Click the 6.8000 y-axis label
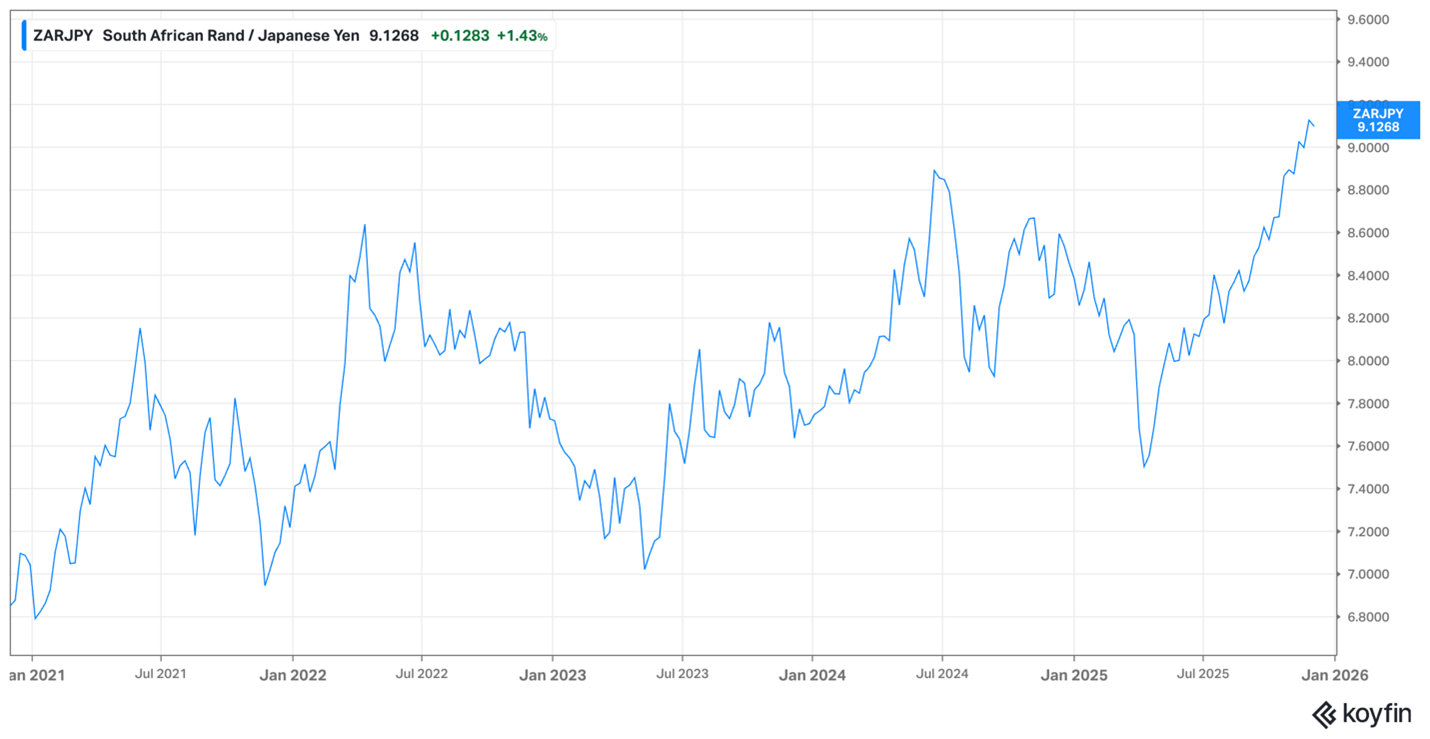Viewport: 1430px width, 739px height. tap(1369, 617)
